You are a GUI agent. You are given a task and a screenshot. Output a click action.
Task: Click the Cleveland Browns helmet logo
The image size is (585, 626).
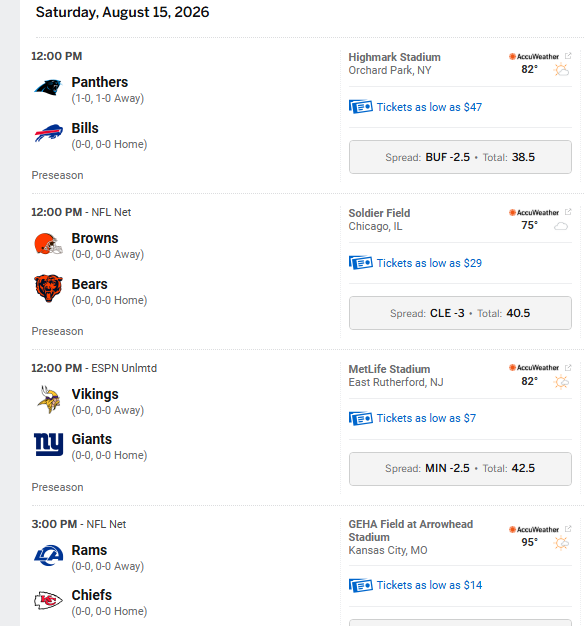pos(48,244)
